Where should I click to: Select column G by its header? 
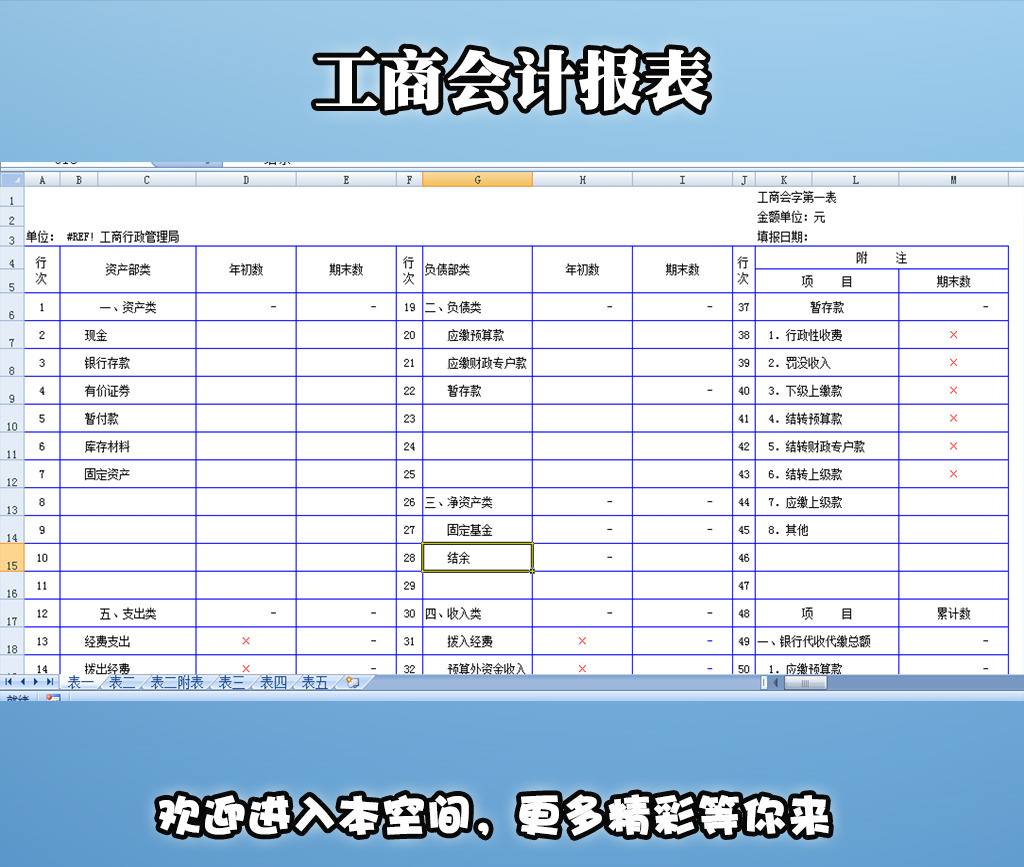click(477, 180)
